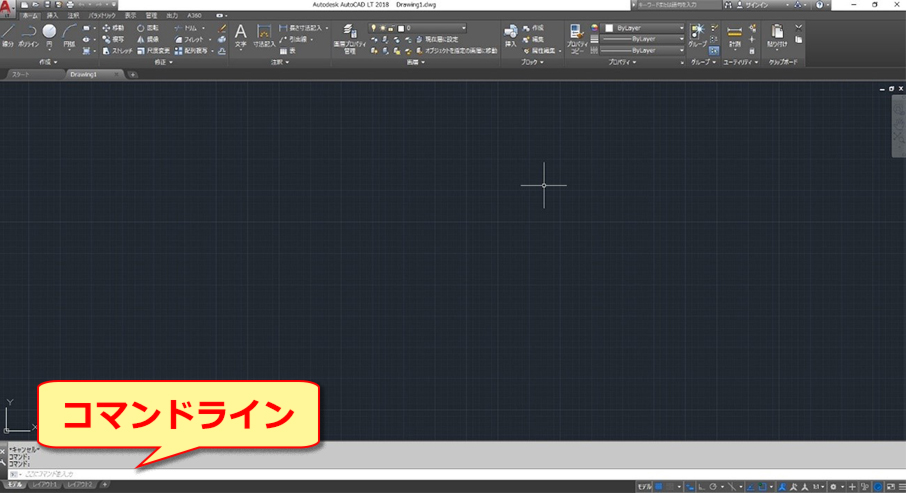906x493 pixels.
Task: Toggle the group selection button in Group panel
Action: (x=714, y=51)
